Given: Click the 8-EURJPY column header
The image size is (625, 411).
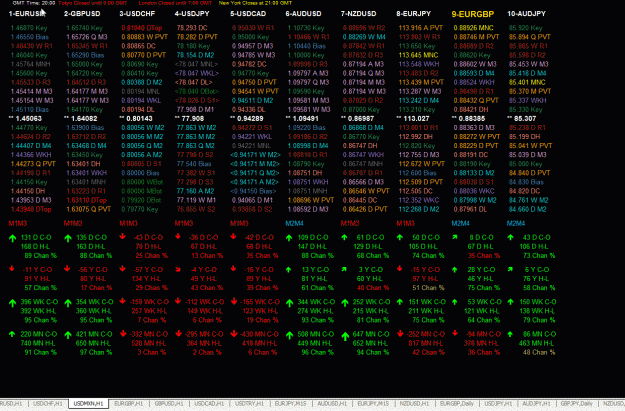Looking at the screenshot, I should [414, 14].
